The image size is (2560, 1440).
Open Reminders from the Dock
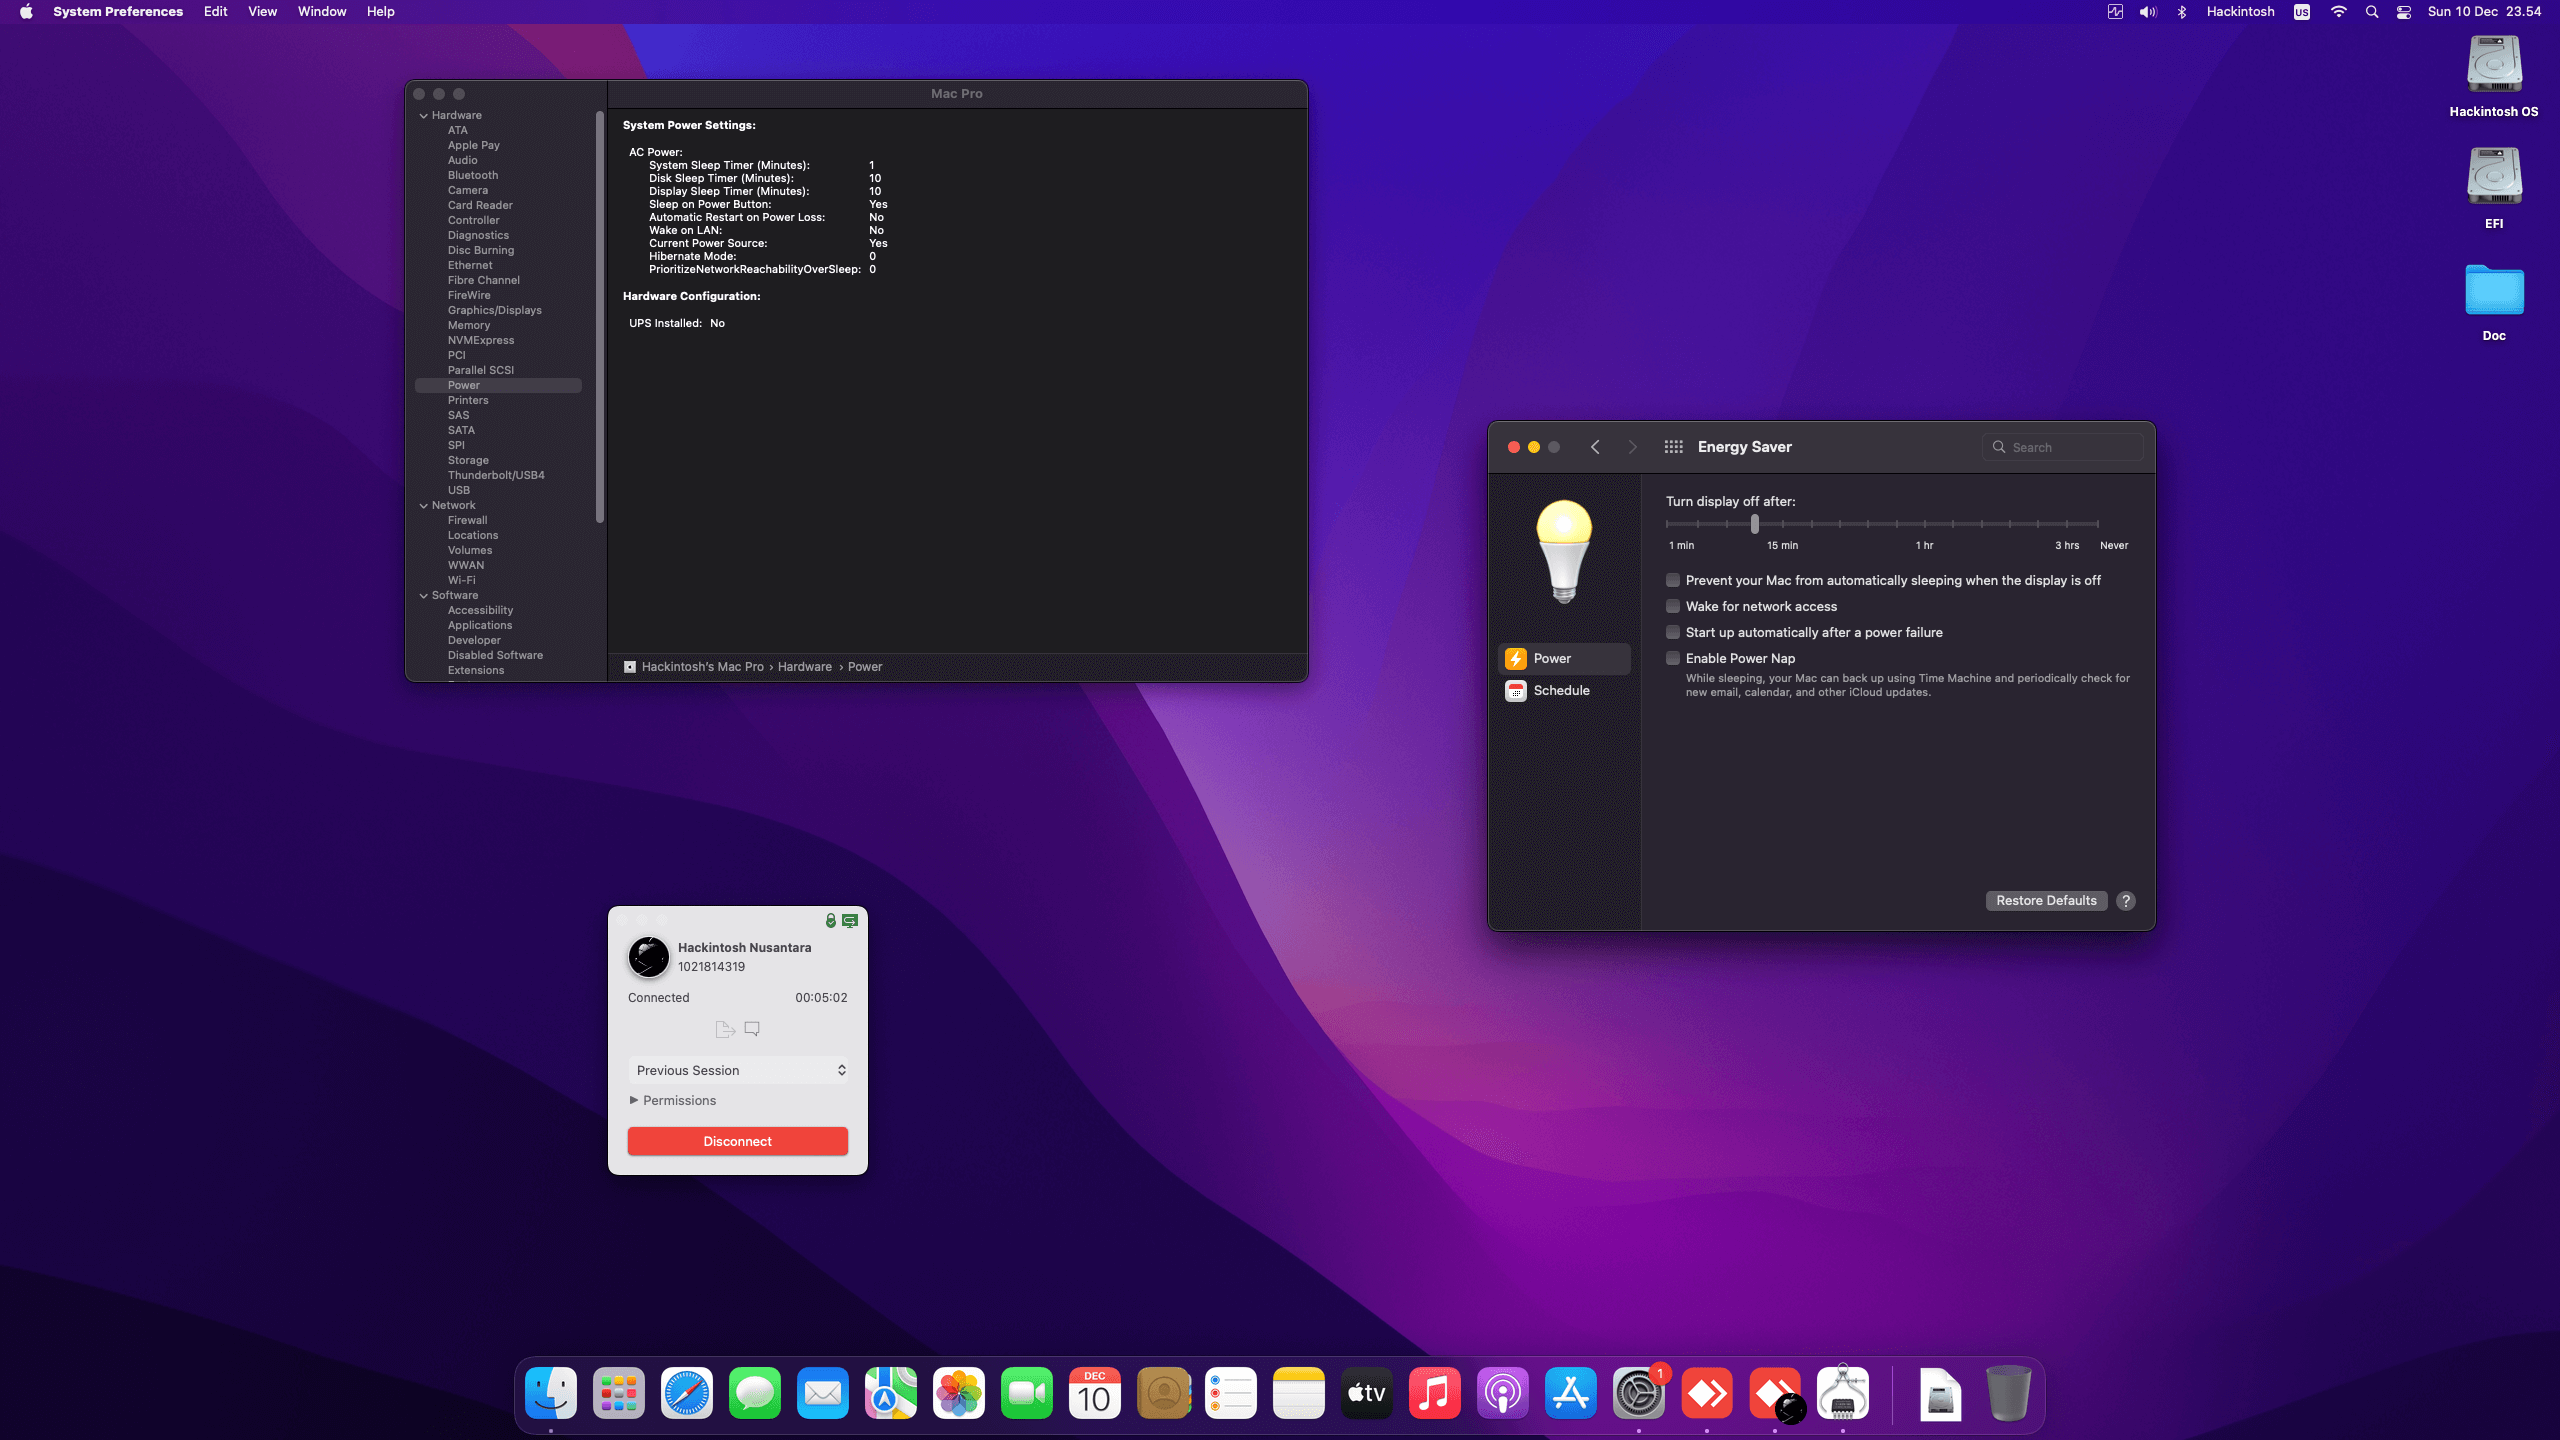point(1231,1393)
